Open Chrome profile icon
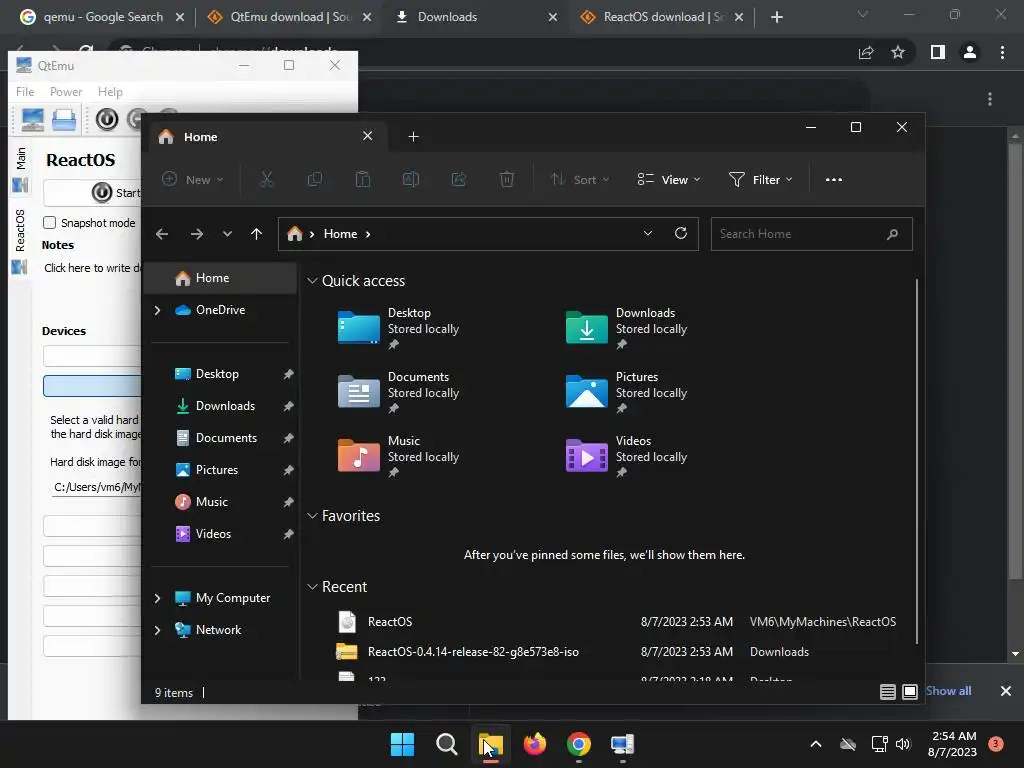This screenshot has width=1024, height=768. 970,52
